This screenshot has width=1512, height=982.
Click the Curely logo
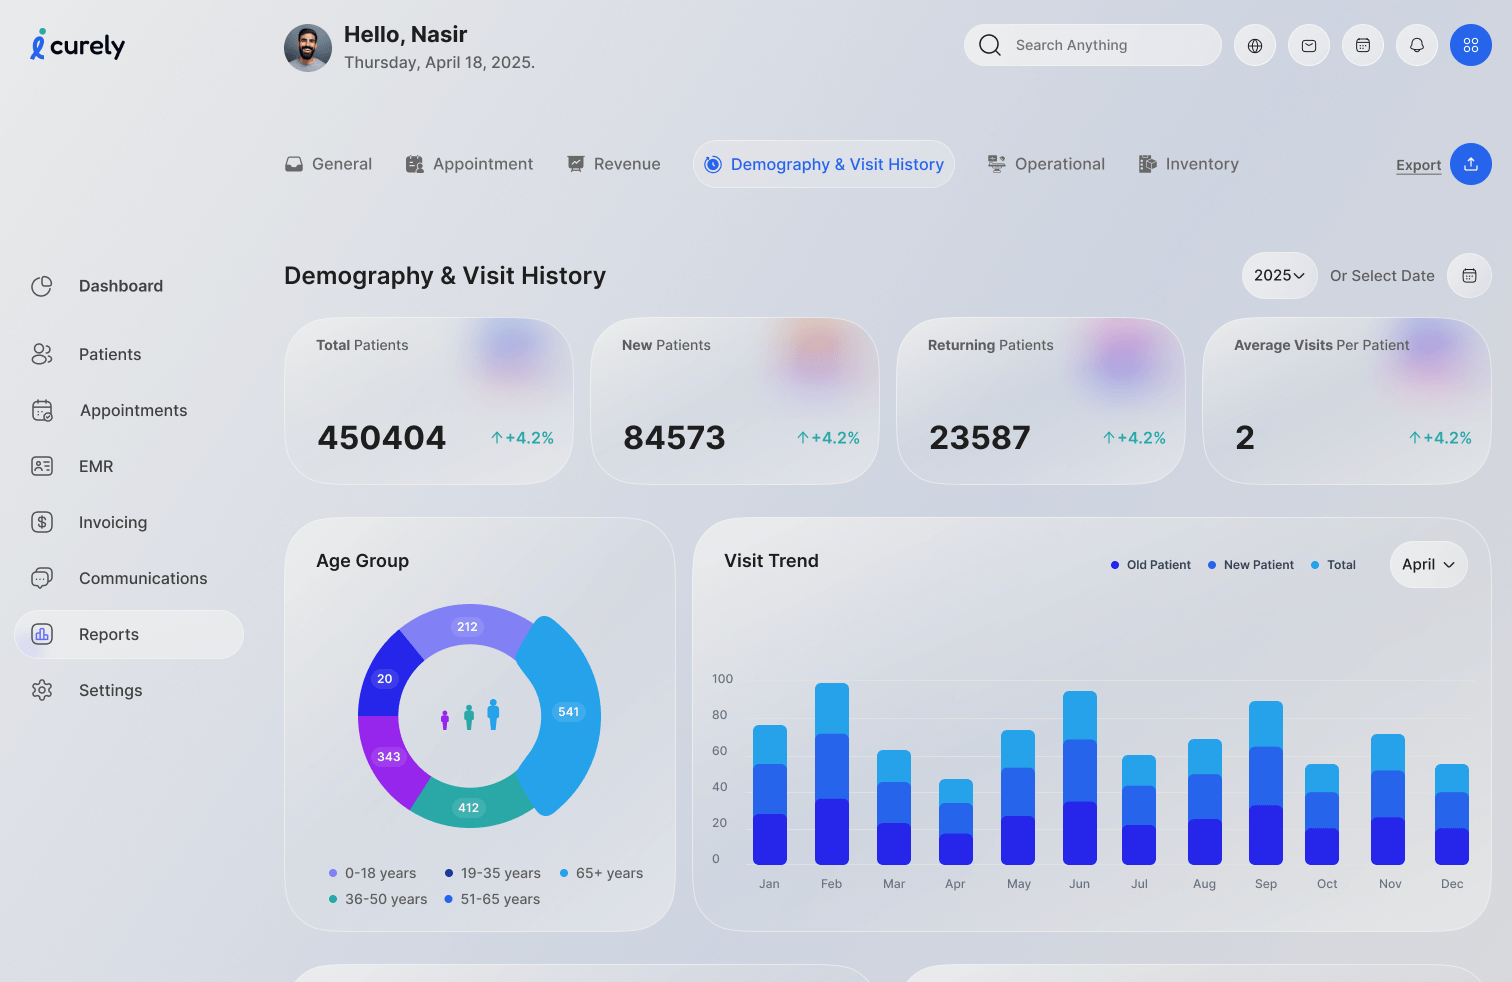click(x=78, y=46)
